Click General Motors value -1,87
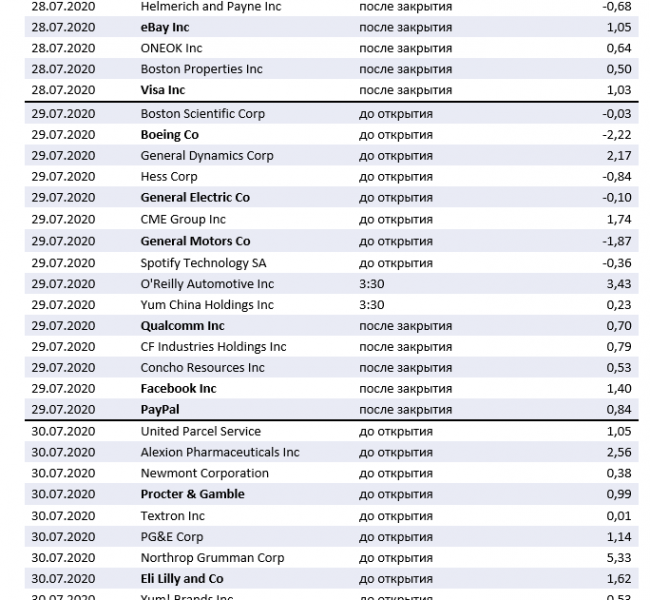The height and width of the screenshot is (600, 650). tap(617, 241)
